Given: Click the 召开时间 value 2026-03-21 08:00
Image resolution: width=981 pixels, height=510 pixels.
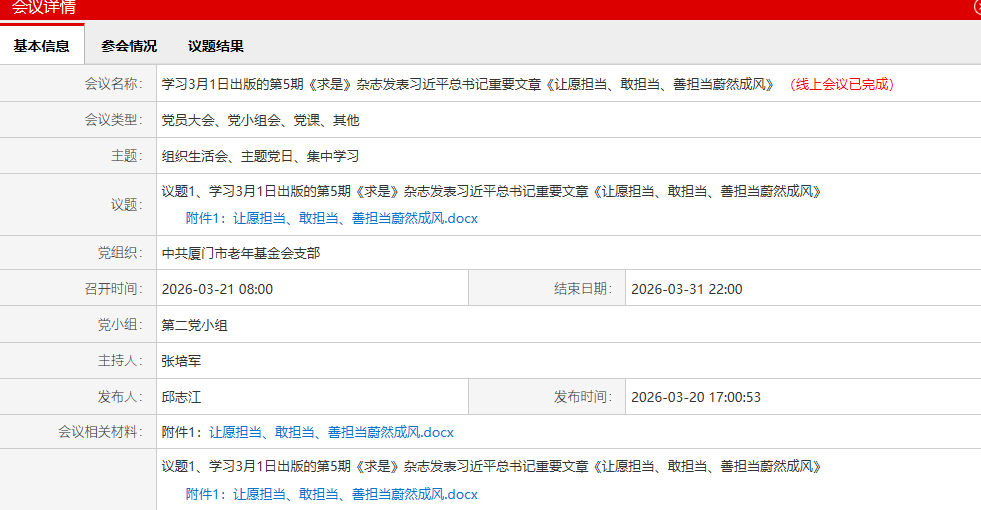Looking at the screenshot, I should point(217,289).
